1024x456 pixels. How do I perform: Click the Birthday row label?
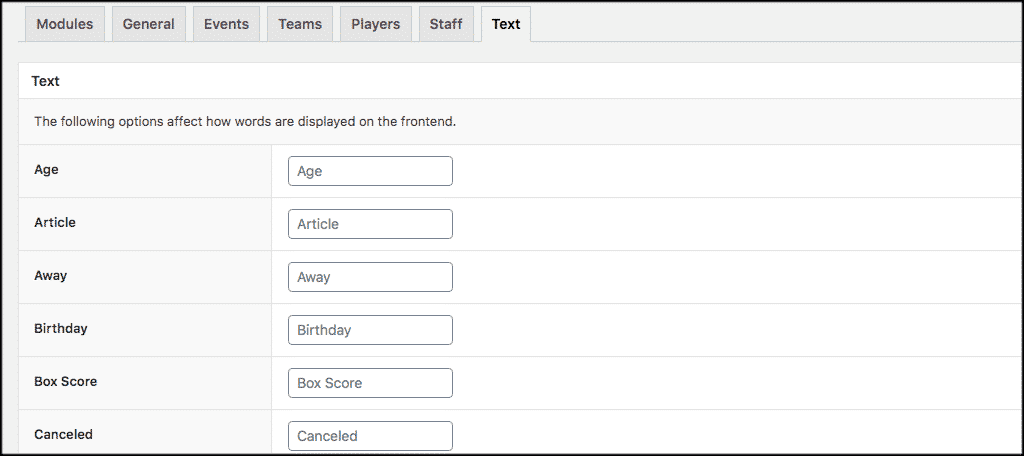click(x=61, y=329)
